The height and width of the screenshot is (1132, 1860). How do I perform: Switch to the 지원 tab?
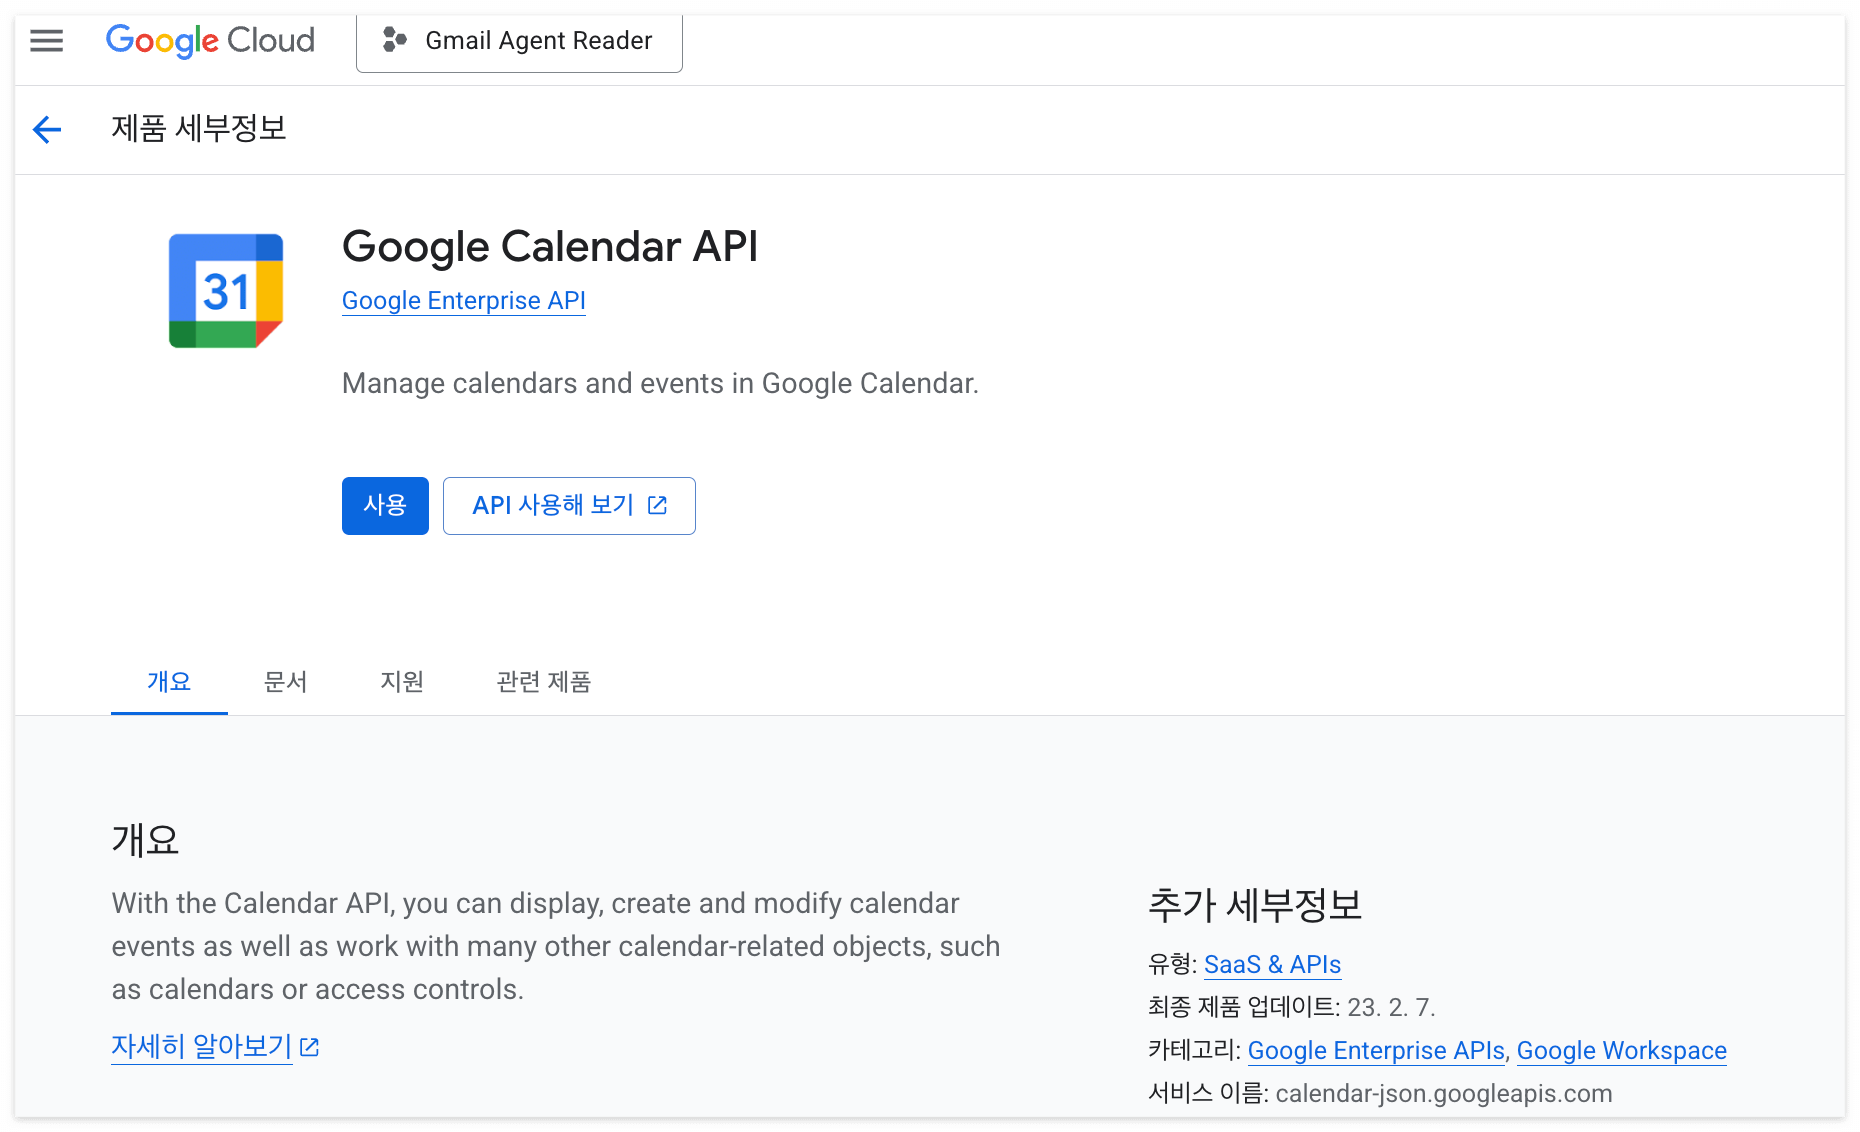[x=402, y=682]
